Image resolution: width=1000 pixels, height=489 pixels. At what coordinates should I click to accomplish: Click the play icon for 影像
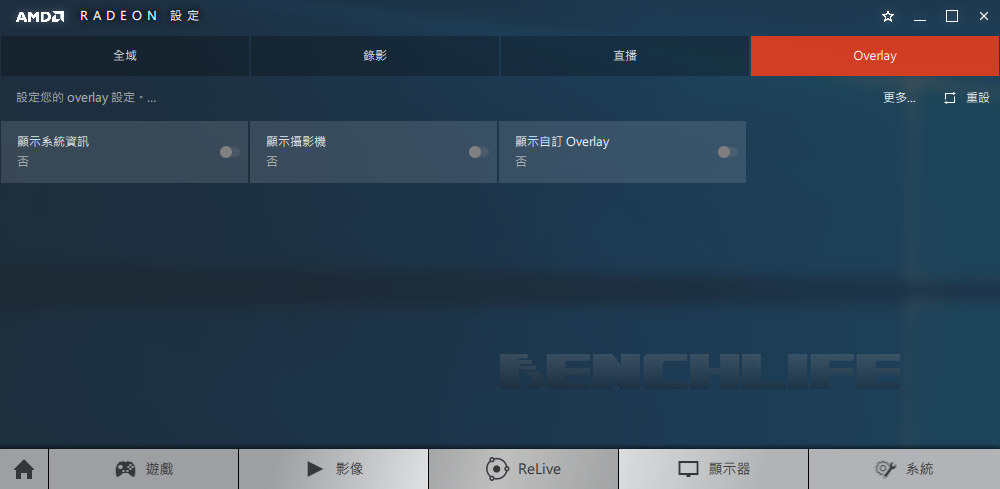(314, 469)
